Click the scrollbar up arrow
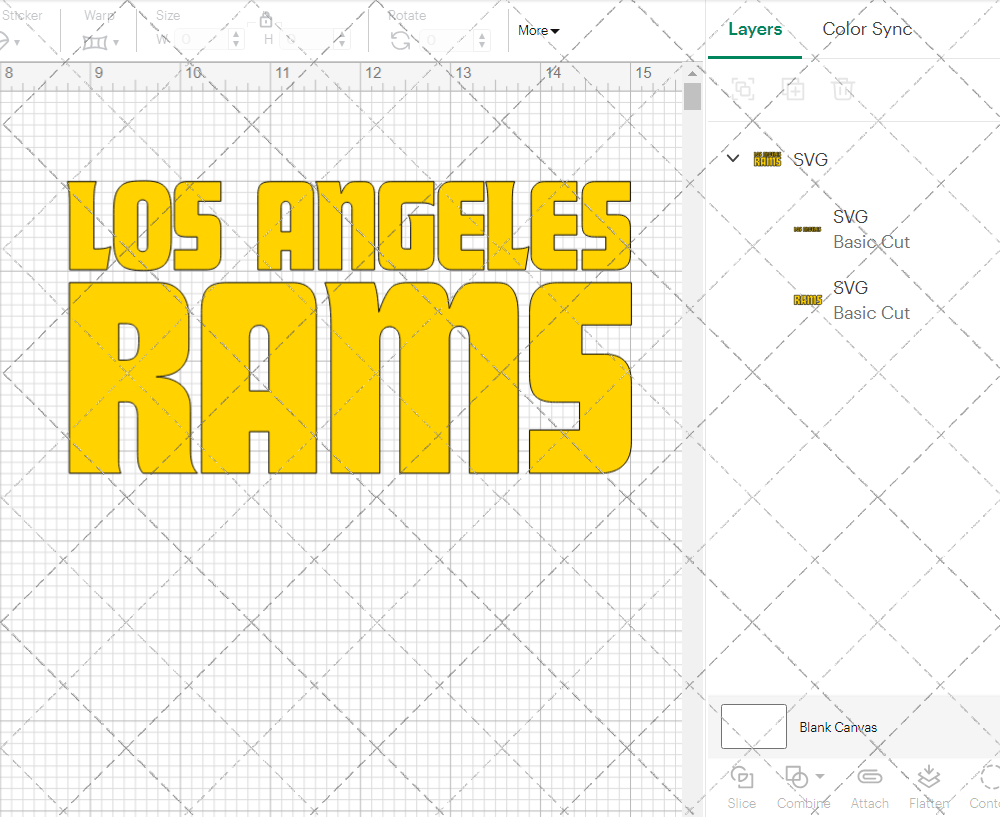This screenshot has width=1000, height=817. (x=692, y=73)
